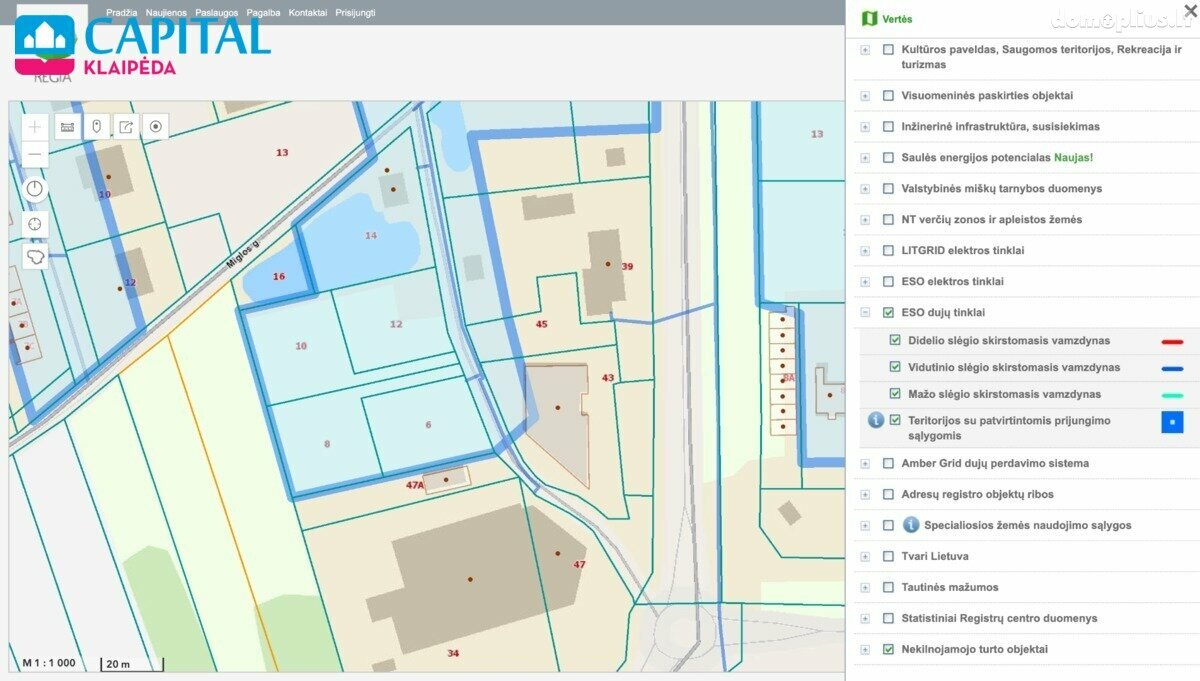The width and height of the screenshot is (1200, 681).
Task: Open Pradžia menu item
Action: 122,12
